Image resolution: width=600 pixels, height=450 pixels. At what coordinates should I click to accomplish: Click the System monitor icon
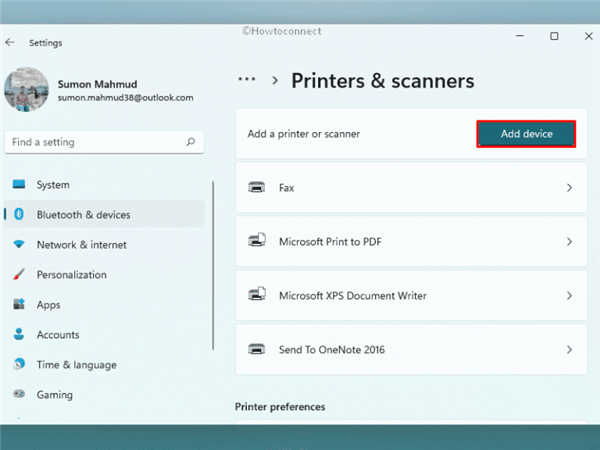pos(19,184)
